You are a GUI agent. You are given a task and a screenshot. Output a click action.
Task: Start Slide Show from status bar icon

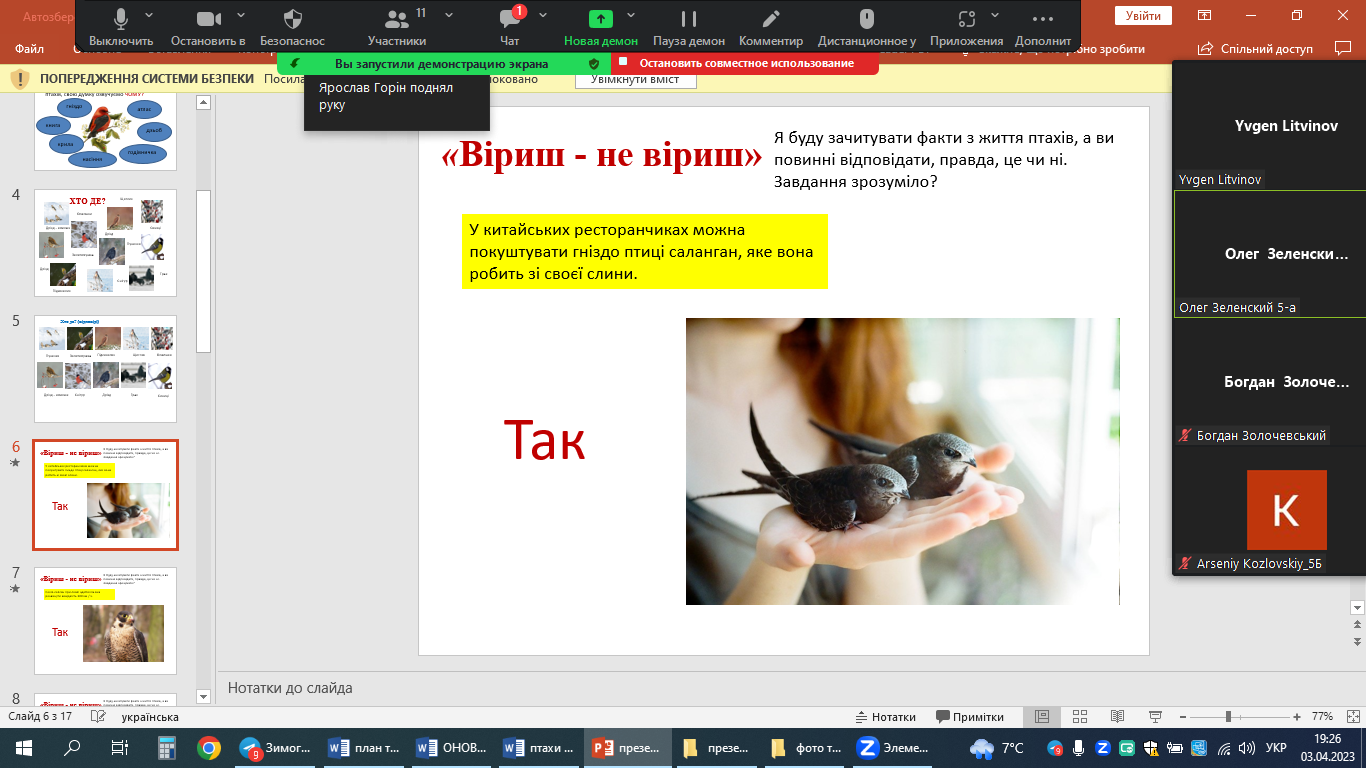tap(1155, 717)
